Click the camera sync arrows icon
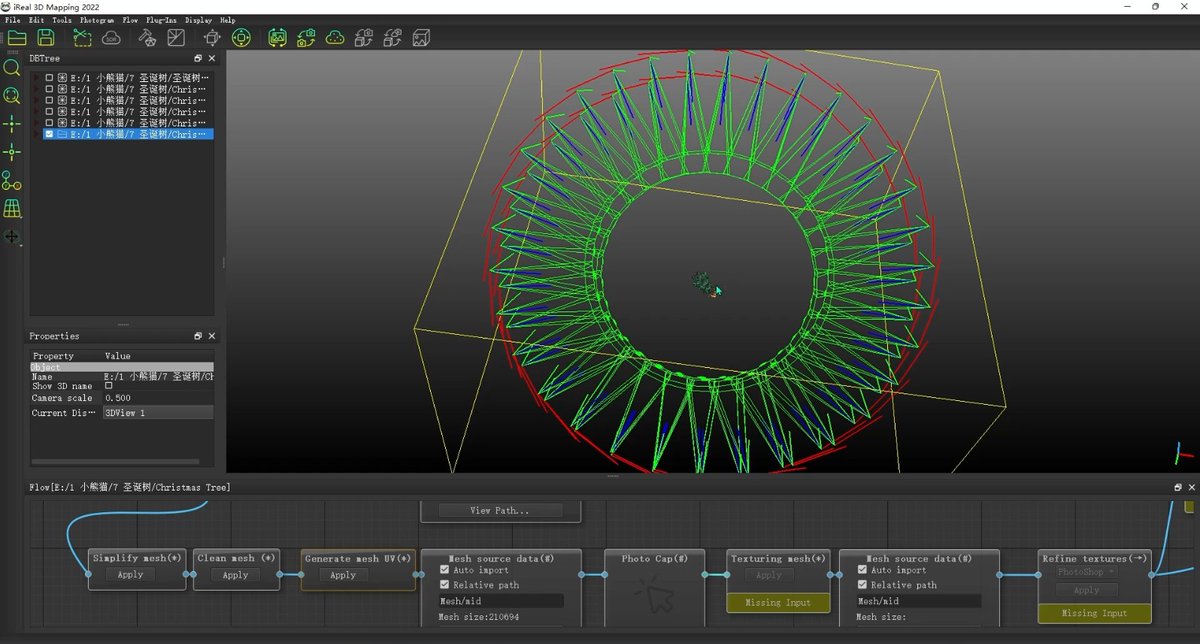The image size is (1200, 644). point(306,38)
